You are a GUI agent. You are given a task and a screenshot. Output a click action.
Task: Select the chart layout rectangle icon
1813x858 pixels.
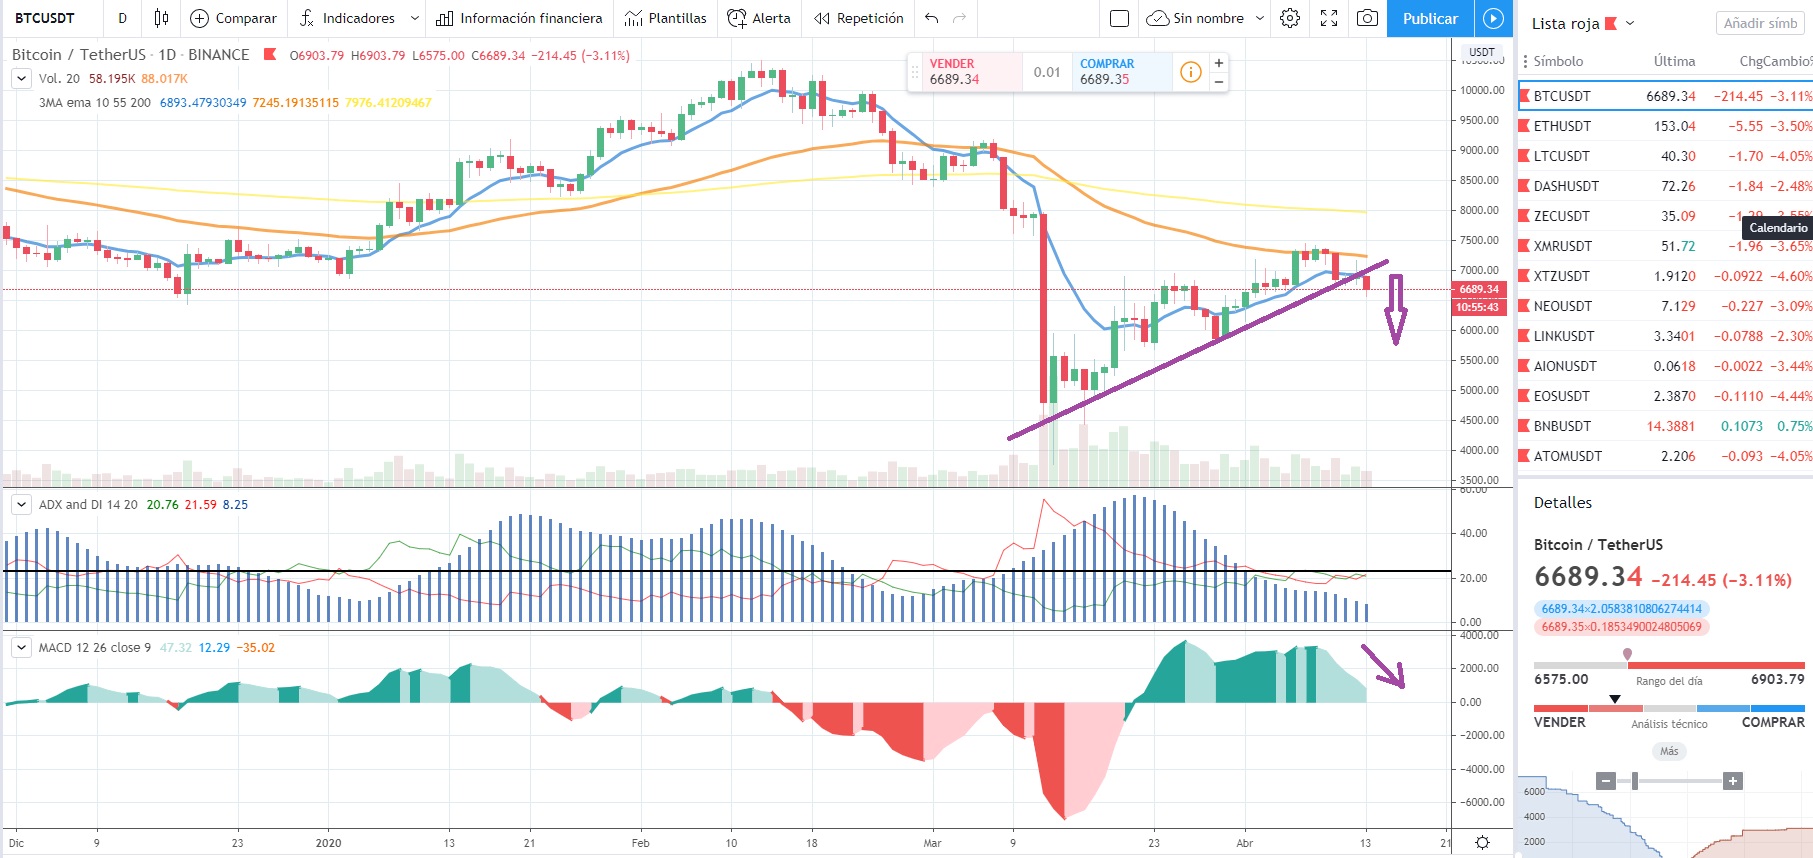point(1120,18)
